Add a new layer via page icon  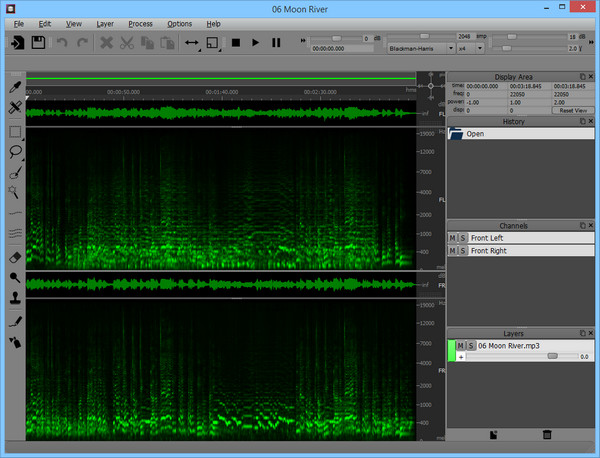[x=494, y=434]
